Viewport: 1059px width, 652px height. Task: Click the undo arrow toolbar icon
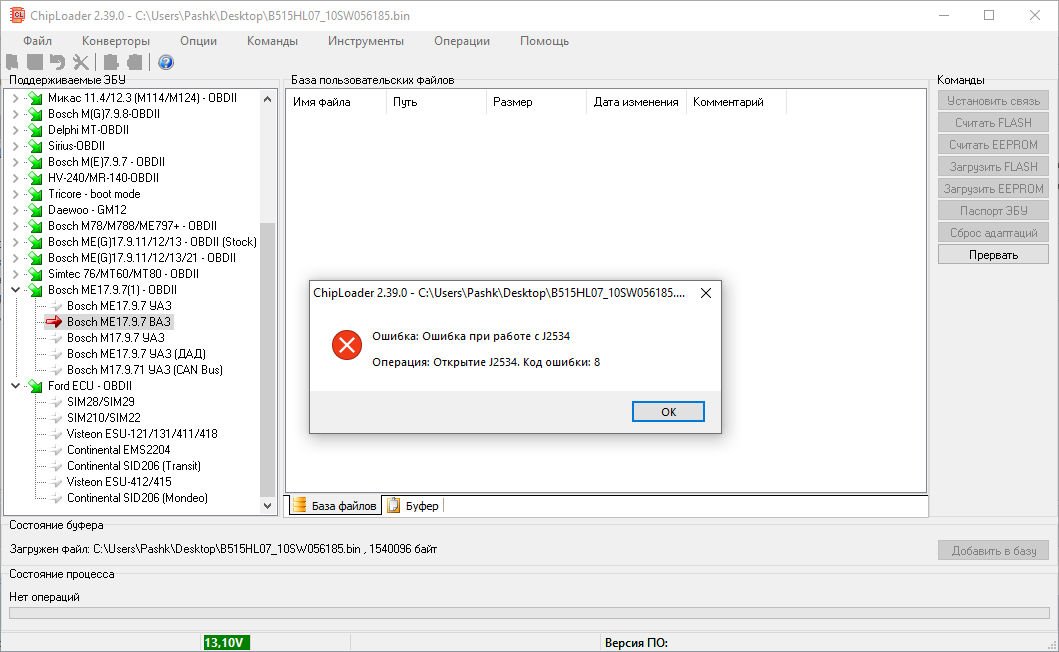click(57, 63)
